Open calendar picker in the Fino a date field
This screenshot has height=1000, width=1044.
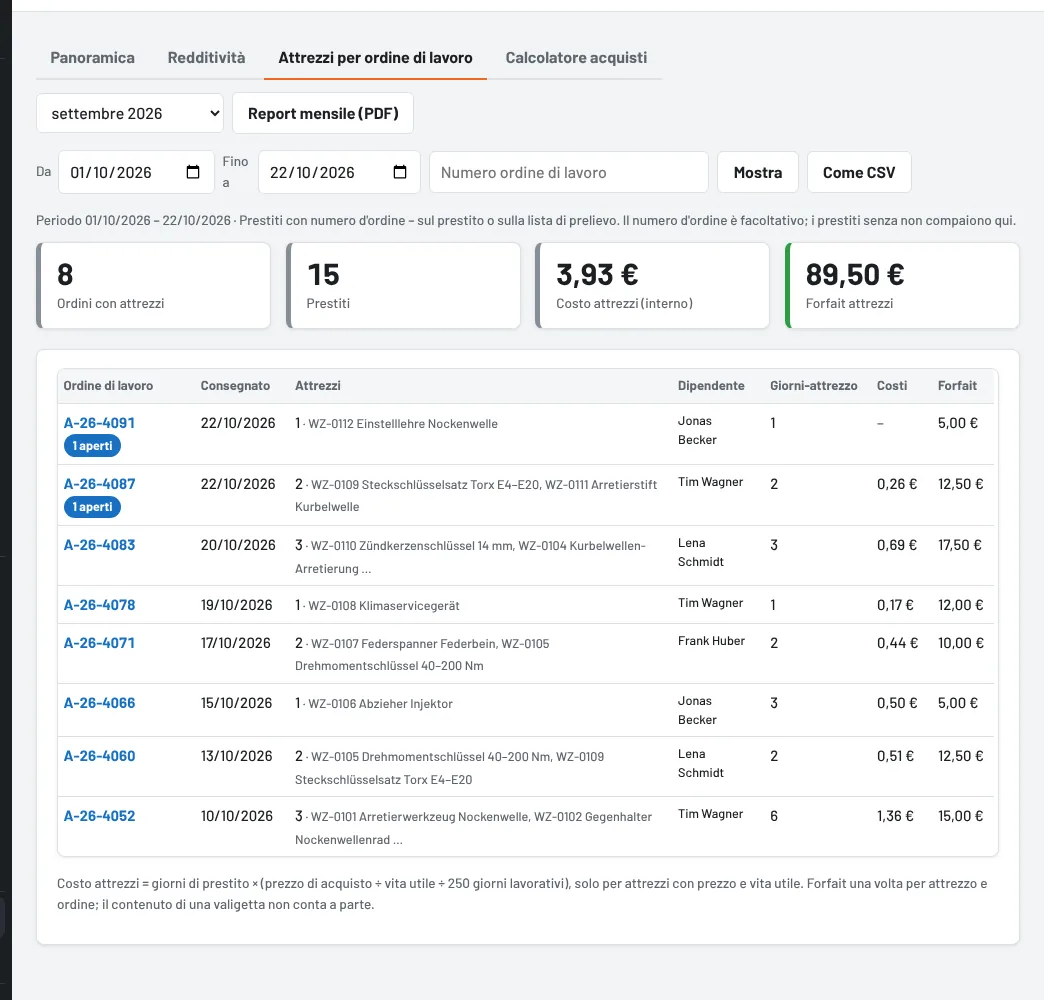[x=399, y=172]
